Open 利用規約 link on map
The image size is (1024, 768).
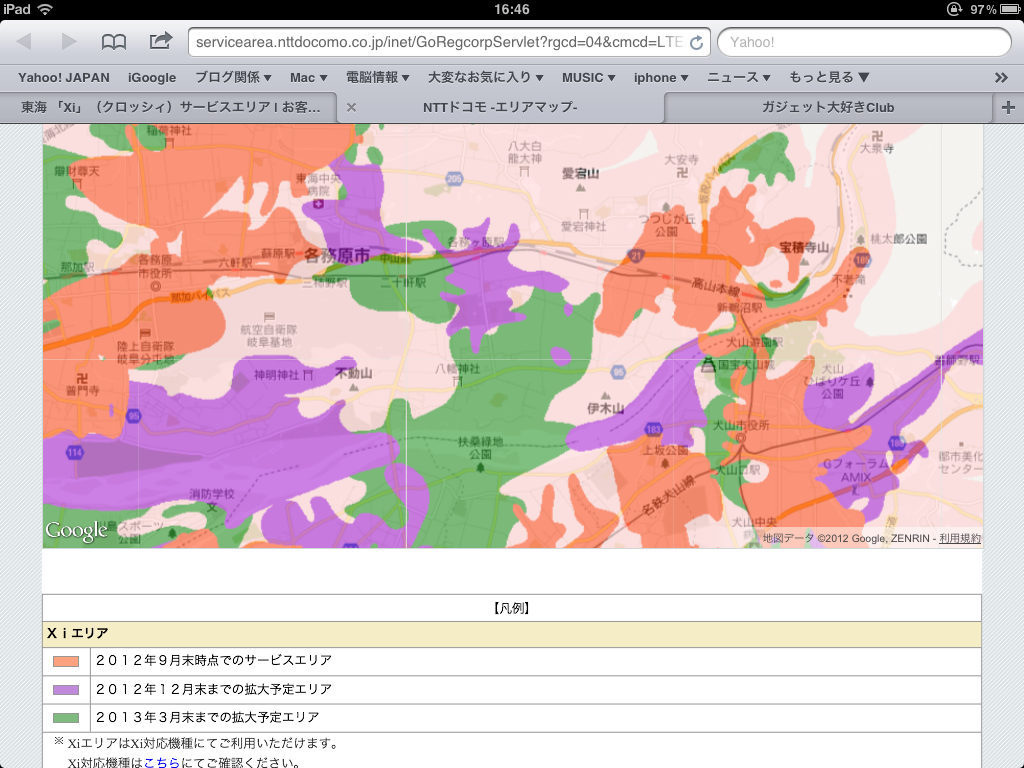coord(960,538)
